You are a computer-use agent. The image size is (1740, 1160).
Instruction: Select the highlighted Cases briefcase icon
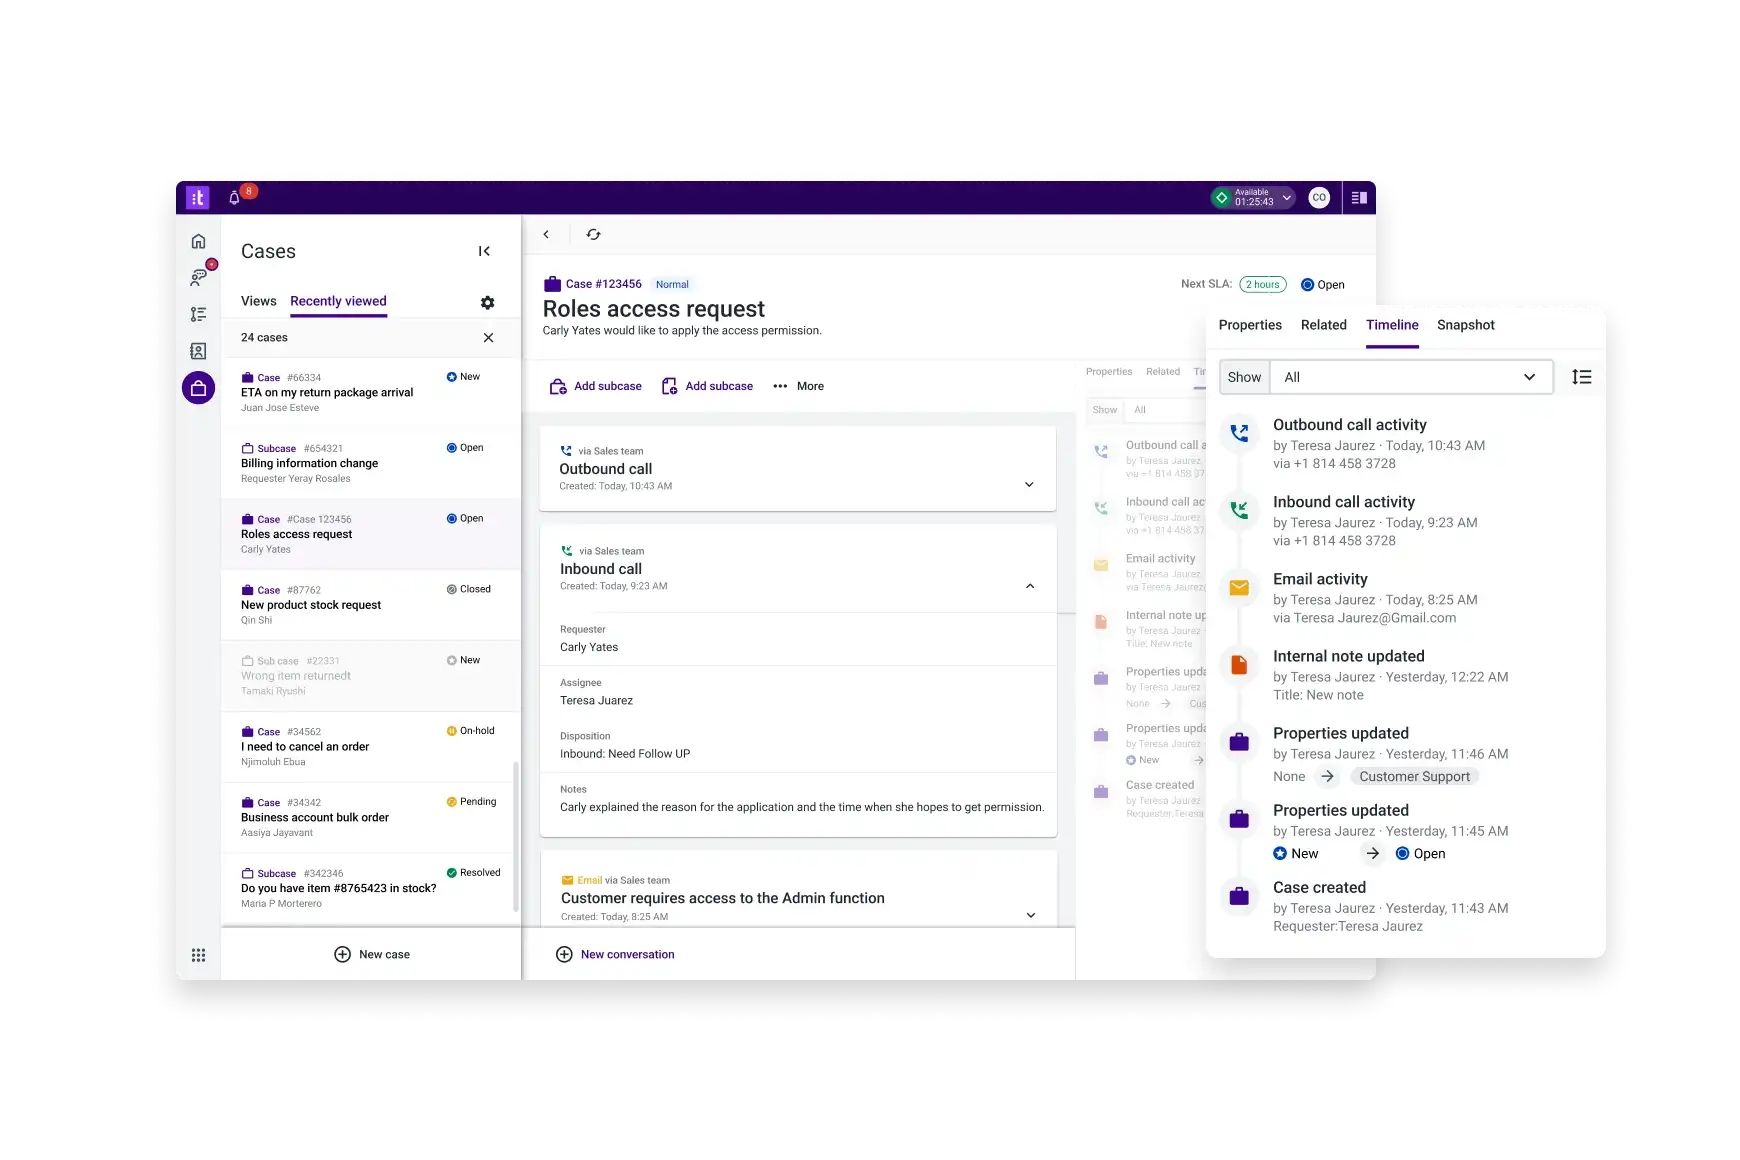198,387
